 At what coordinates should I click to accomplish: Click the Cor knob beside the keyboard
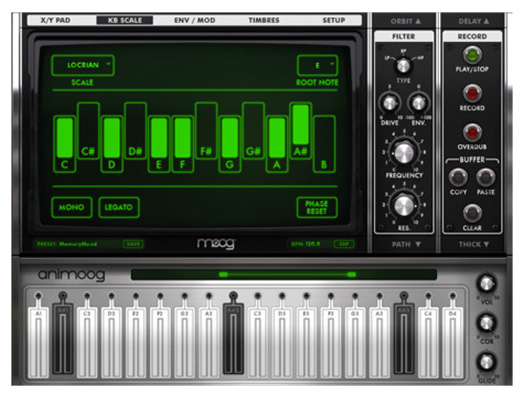pyautogui.click(x=486, y=323)
